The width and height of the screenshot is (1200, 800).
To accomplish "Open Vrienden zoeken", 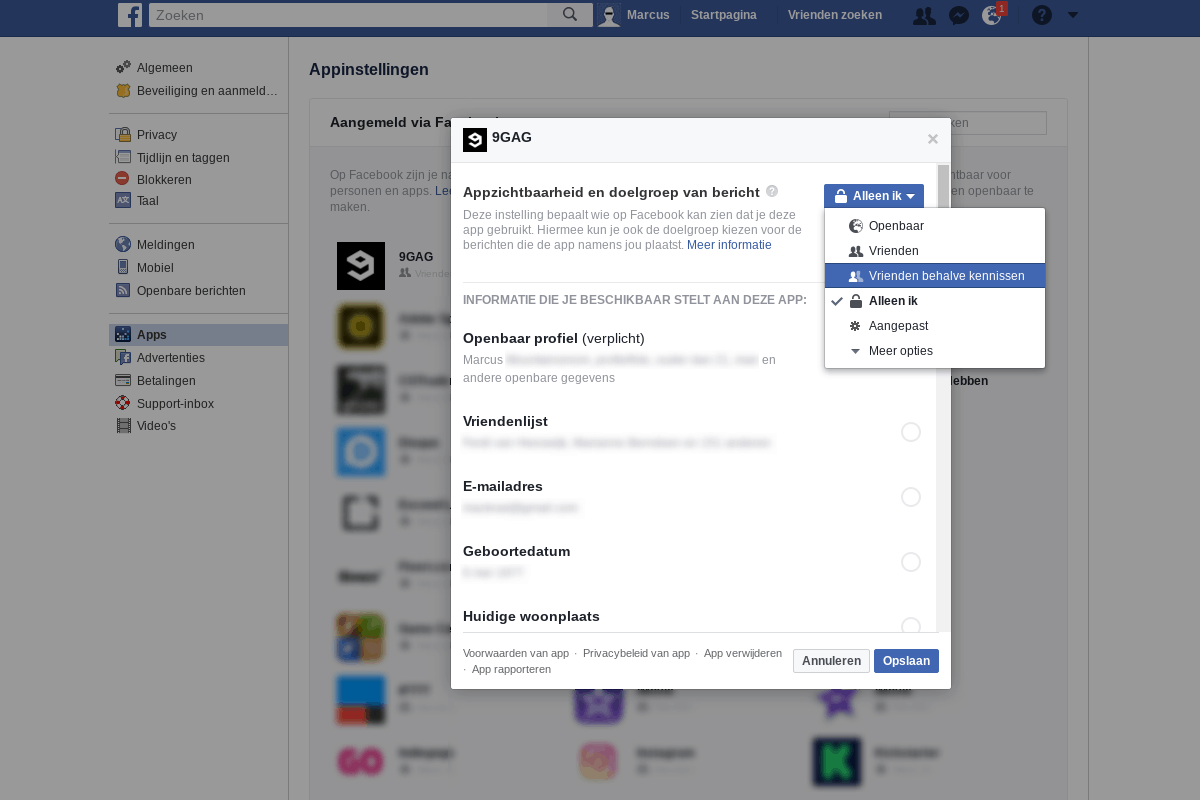I will point(835,15).
